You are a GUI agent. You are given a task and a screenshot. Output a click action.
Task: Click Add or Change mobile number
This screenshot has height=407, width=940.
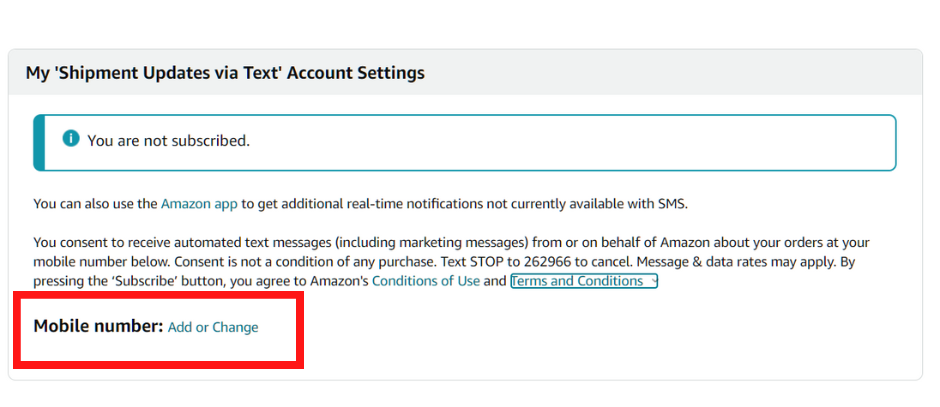click(212, 327)
